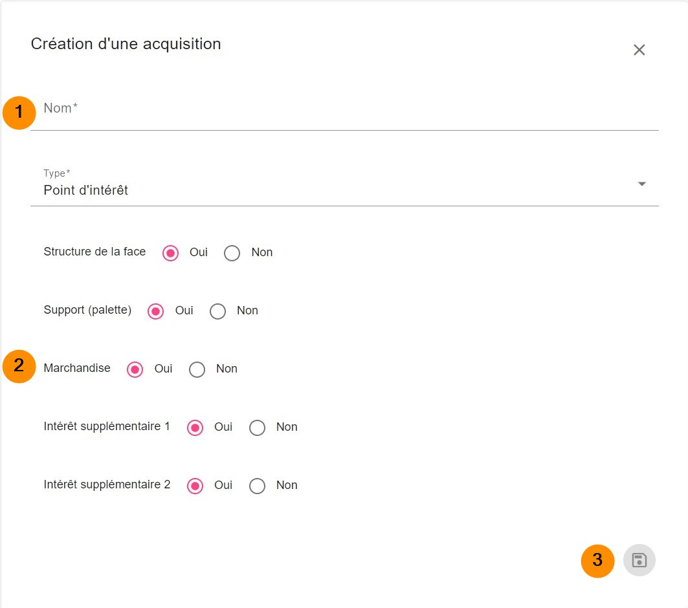Click the Marchandise label text

[x=77, y=369]
